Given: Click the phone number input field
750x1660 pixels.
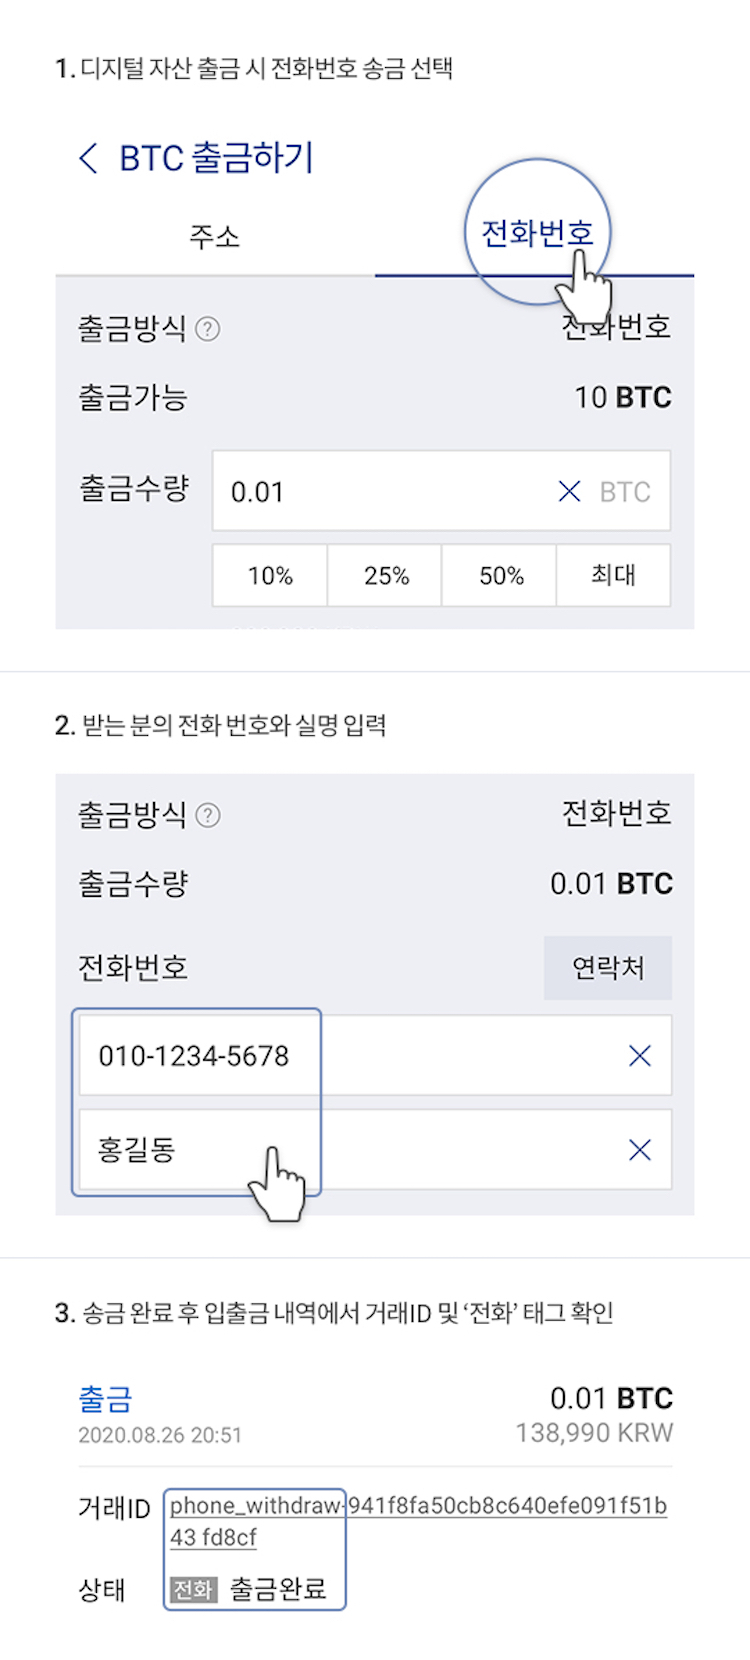Looking at the screenshot, I should (x=350, y=1056).
